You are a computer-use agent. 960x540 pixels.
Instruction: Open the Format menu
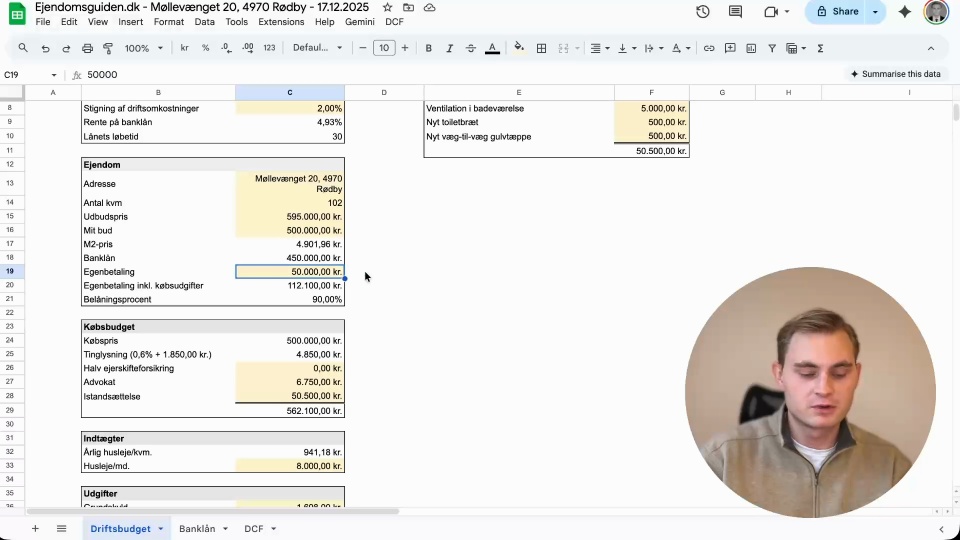(169, 22)
